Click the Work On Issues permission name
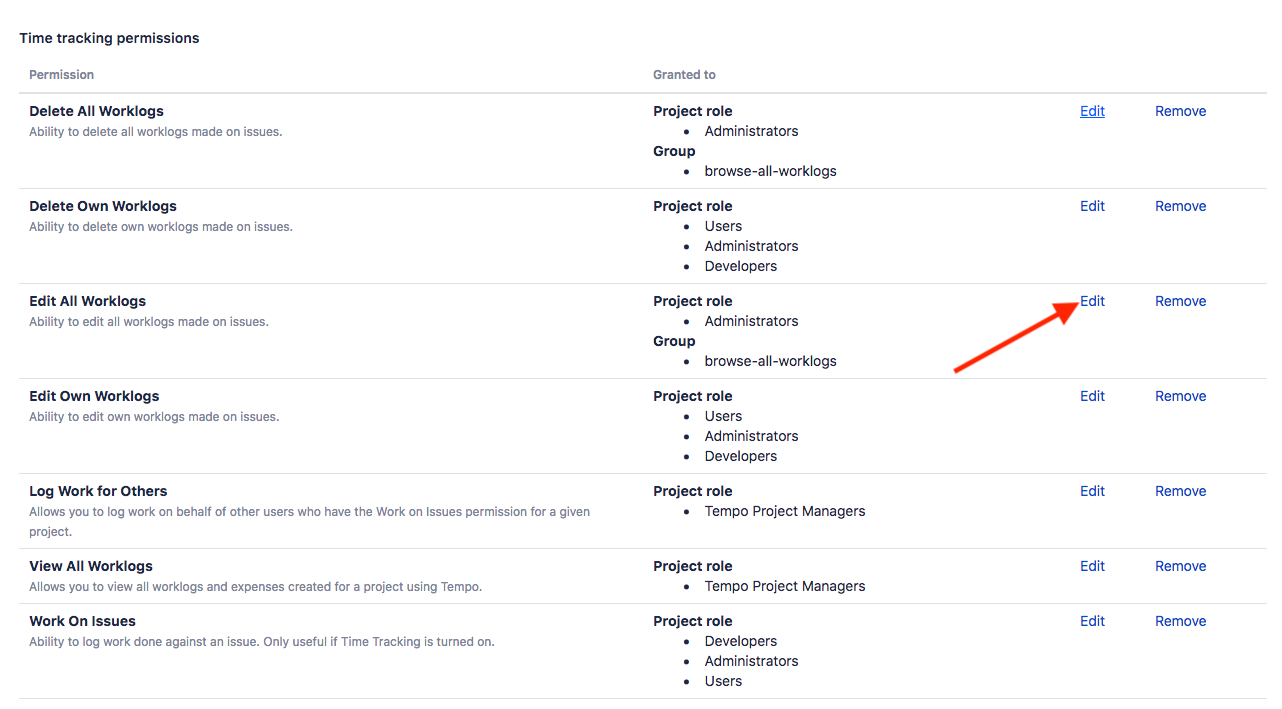 82,621
